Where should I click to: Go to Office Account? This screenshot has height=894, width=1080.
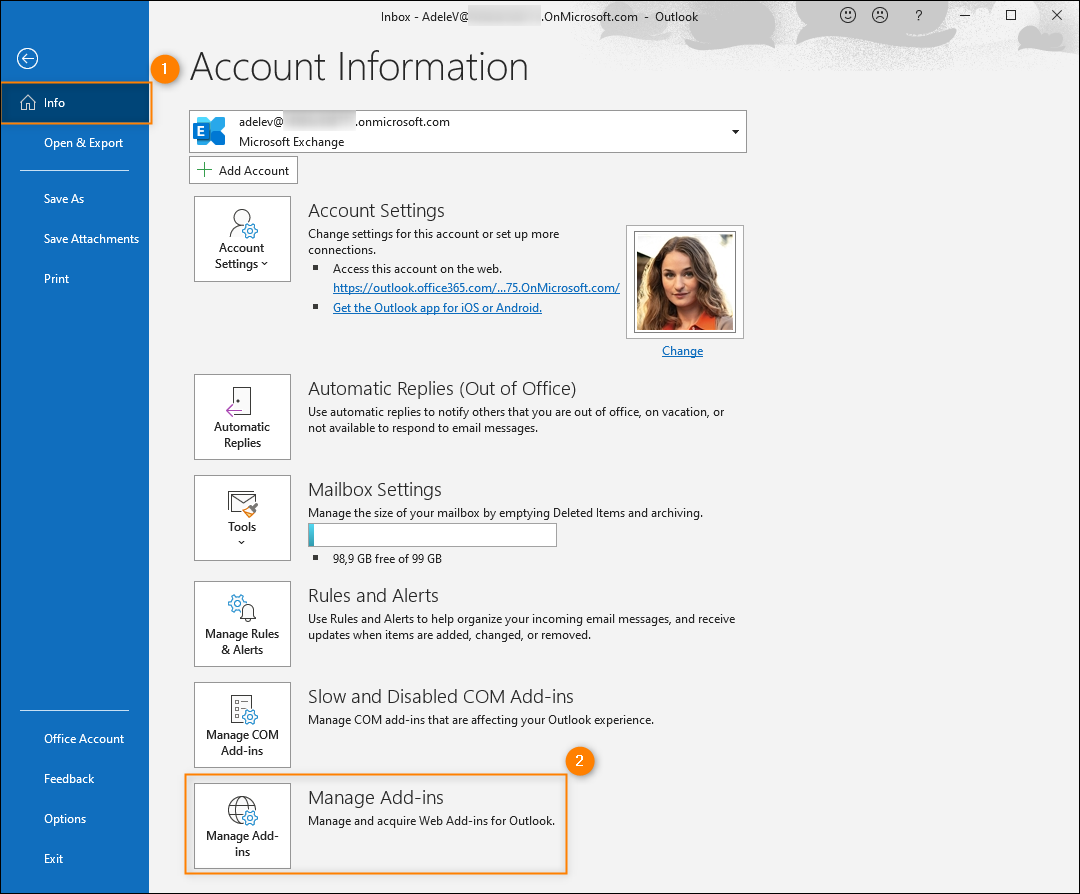click(x=84, y=738)
